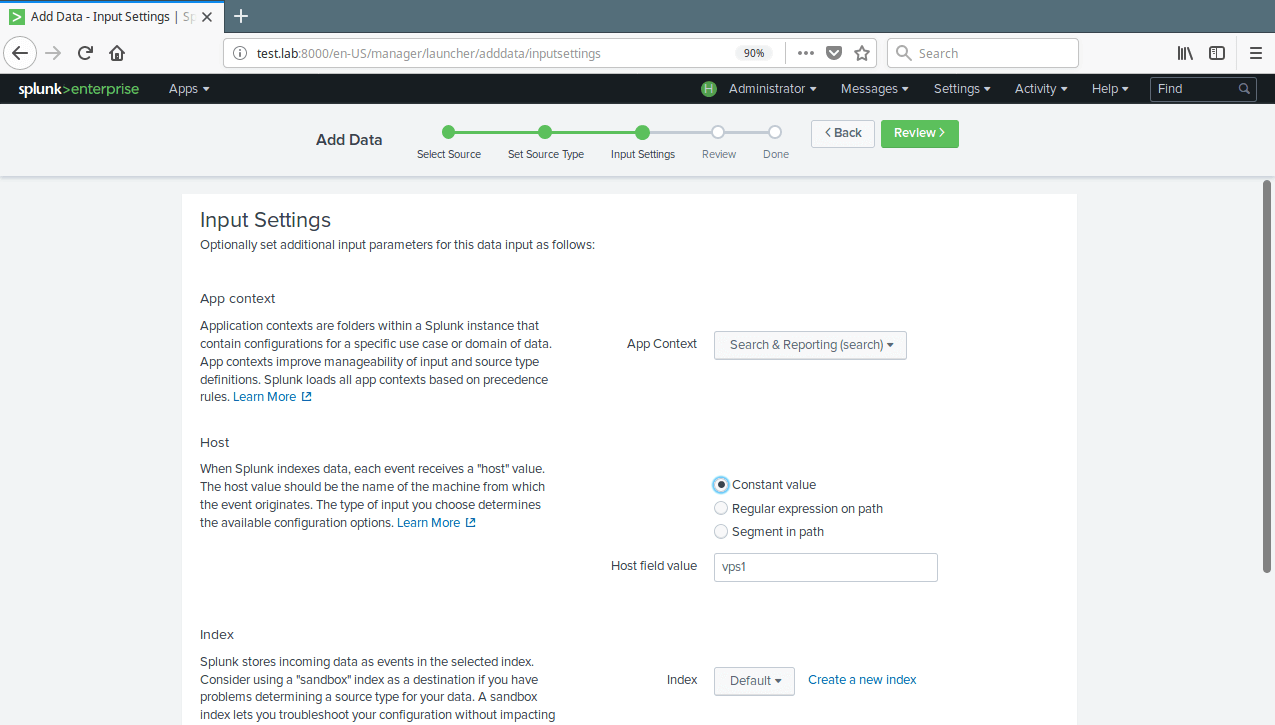Choose Regular expression on path option
The width and height of the screenshot is (1275, 725).
click(x=721, y=509)
